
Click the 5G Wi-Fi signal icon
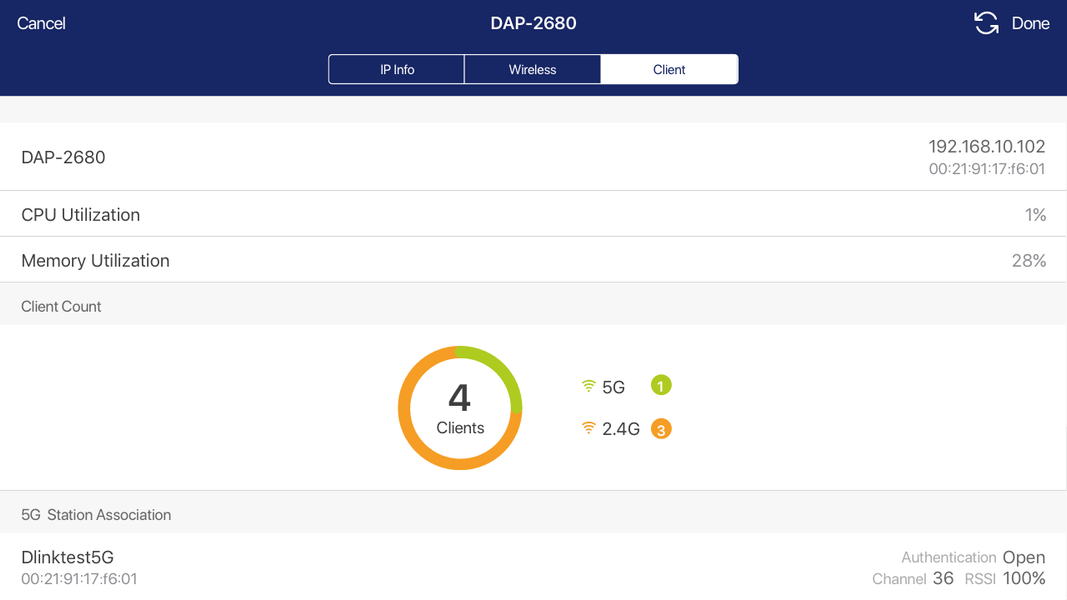coord(588,386)
